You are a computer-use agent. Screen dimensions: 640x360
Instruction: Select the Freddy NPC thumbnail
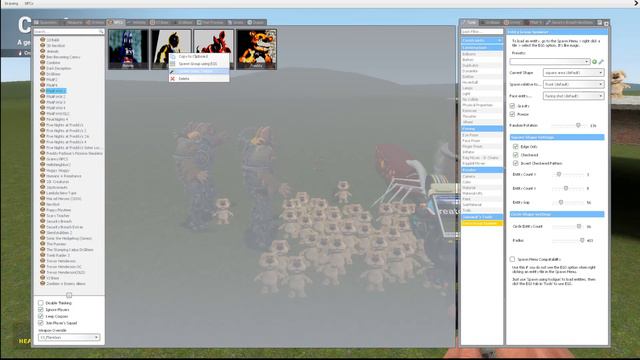pos(256,49)
